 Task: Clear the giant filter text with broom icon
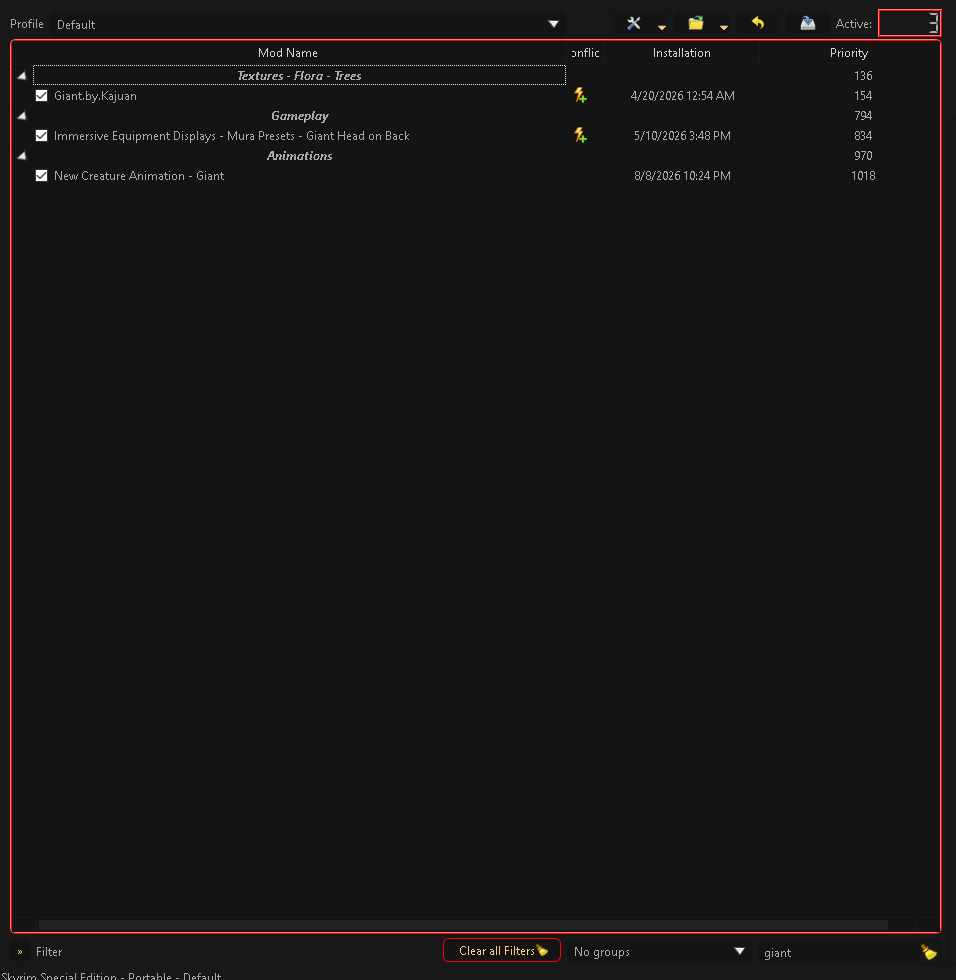(x=929, y=952)
